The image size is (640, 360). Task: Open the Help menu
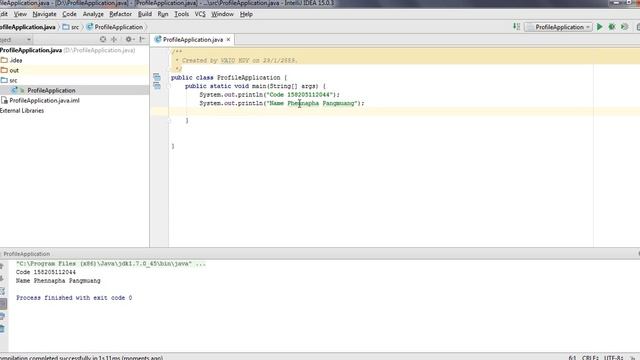(246, 14)
